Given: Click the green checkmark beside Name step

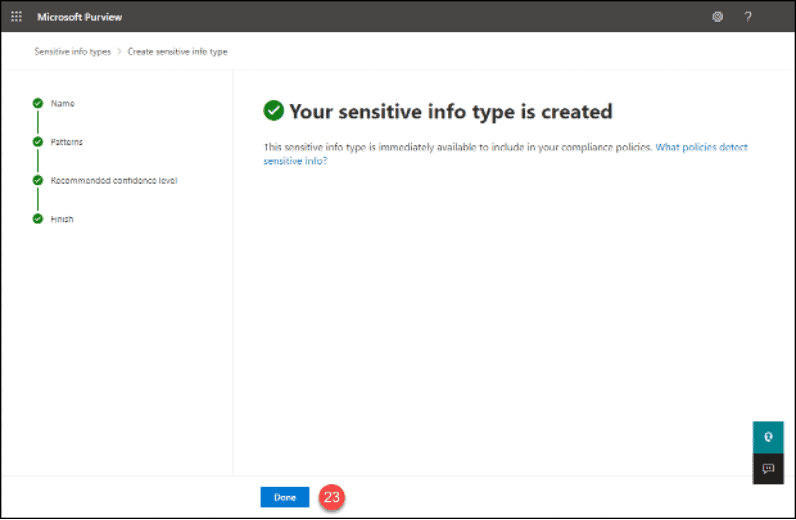Looking at the screenshot, I should 38,103.
